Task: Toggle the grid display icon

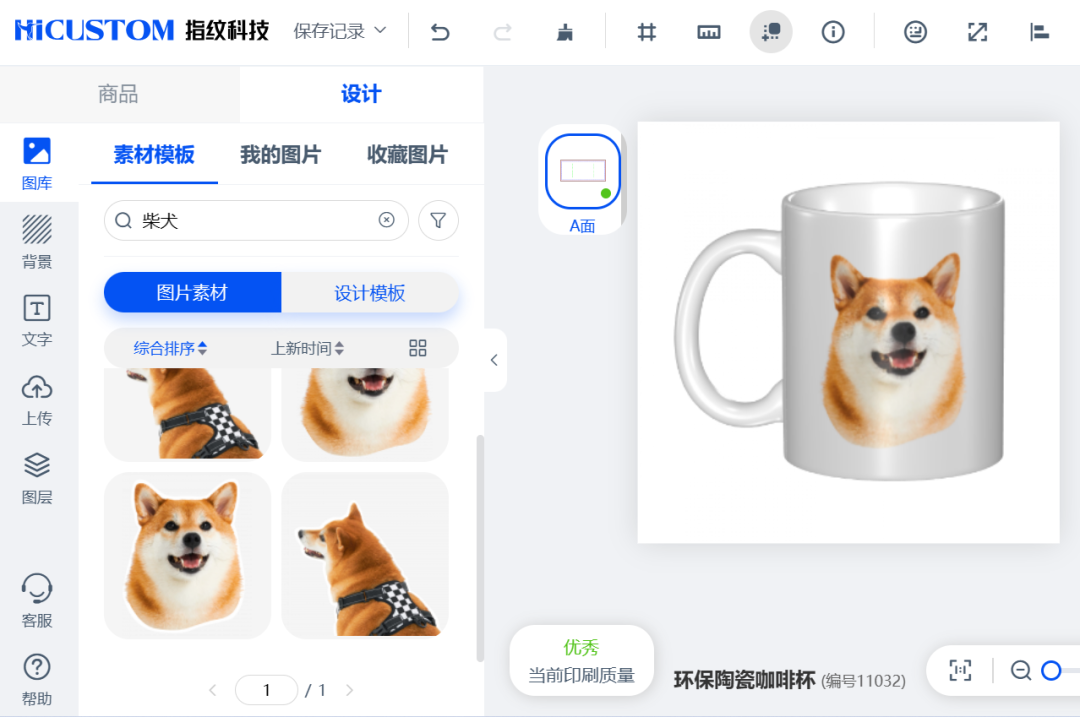Action: click(646, 31)
